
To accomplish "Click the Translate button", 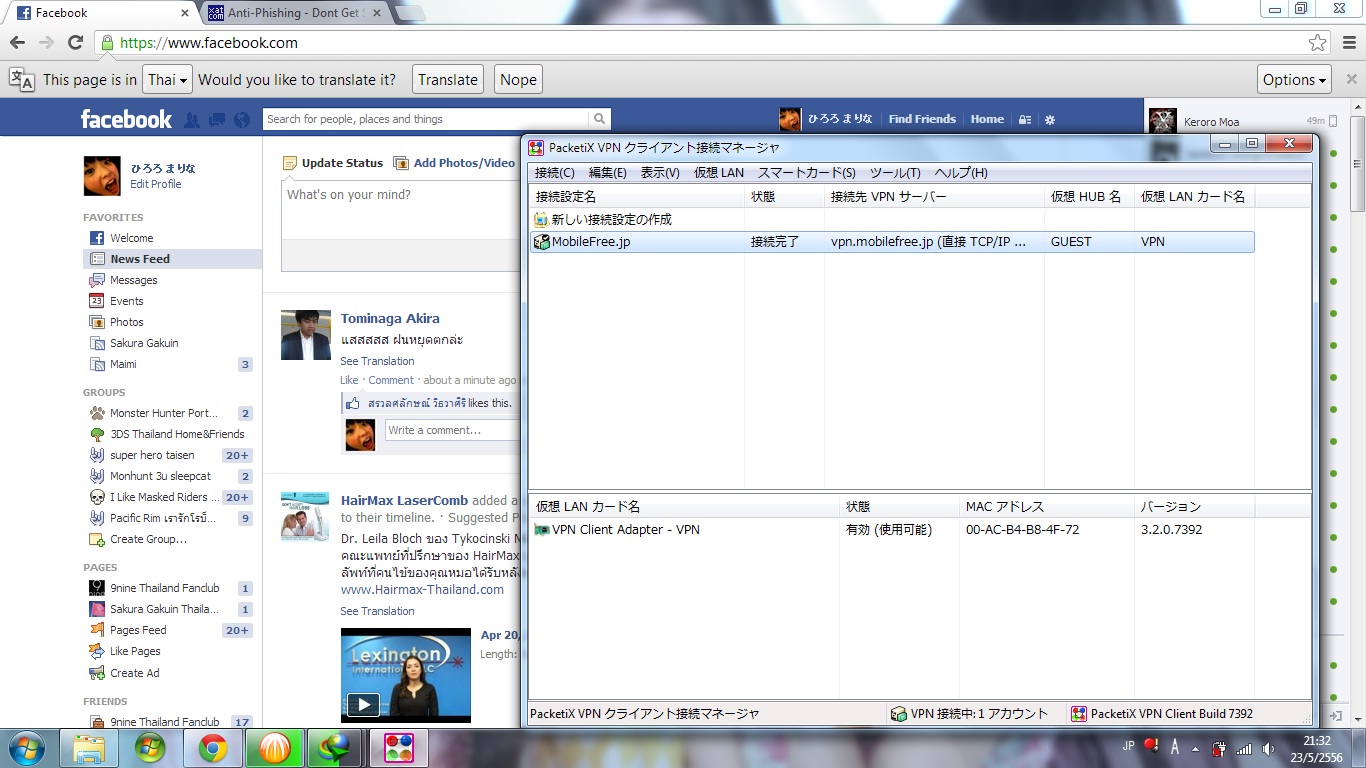I will click(448, 80).
